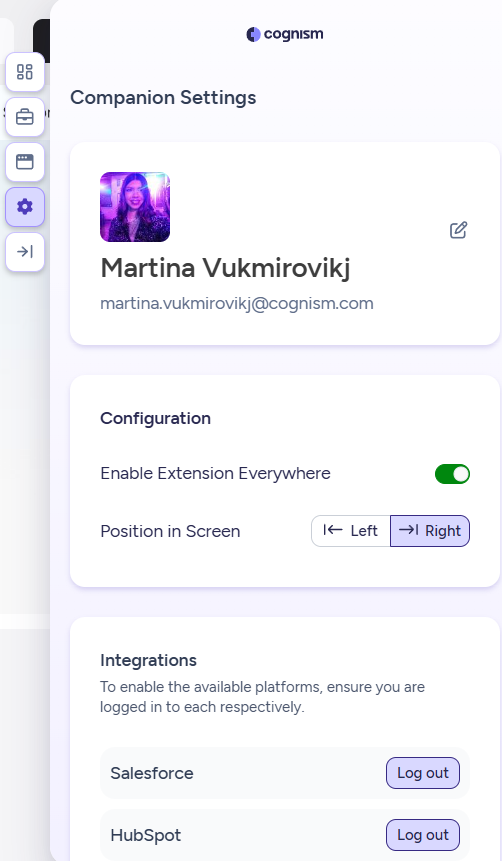502x861 pixels.
Task: Log out of Salesforce
Action: click(x=423, y=773)
